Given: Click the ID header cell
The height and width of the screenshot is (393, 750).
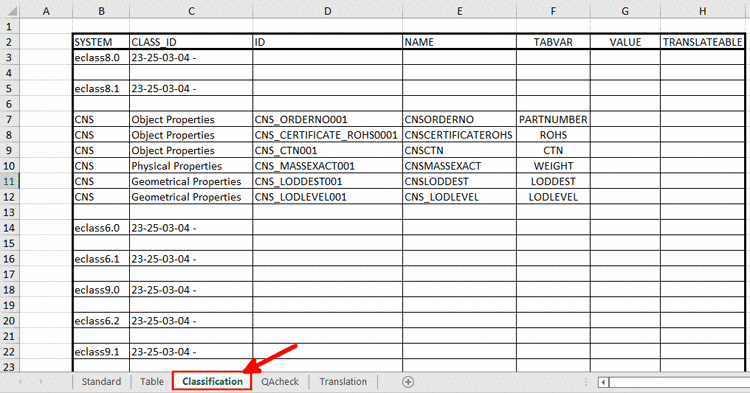Looking at the screenshot, I should 328,42.
